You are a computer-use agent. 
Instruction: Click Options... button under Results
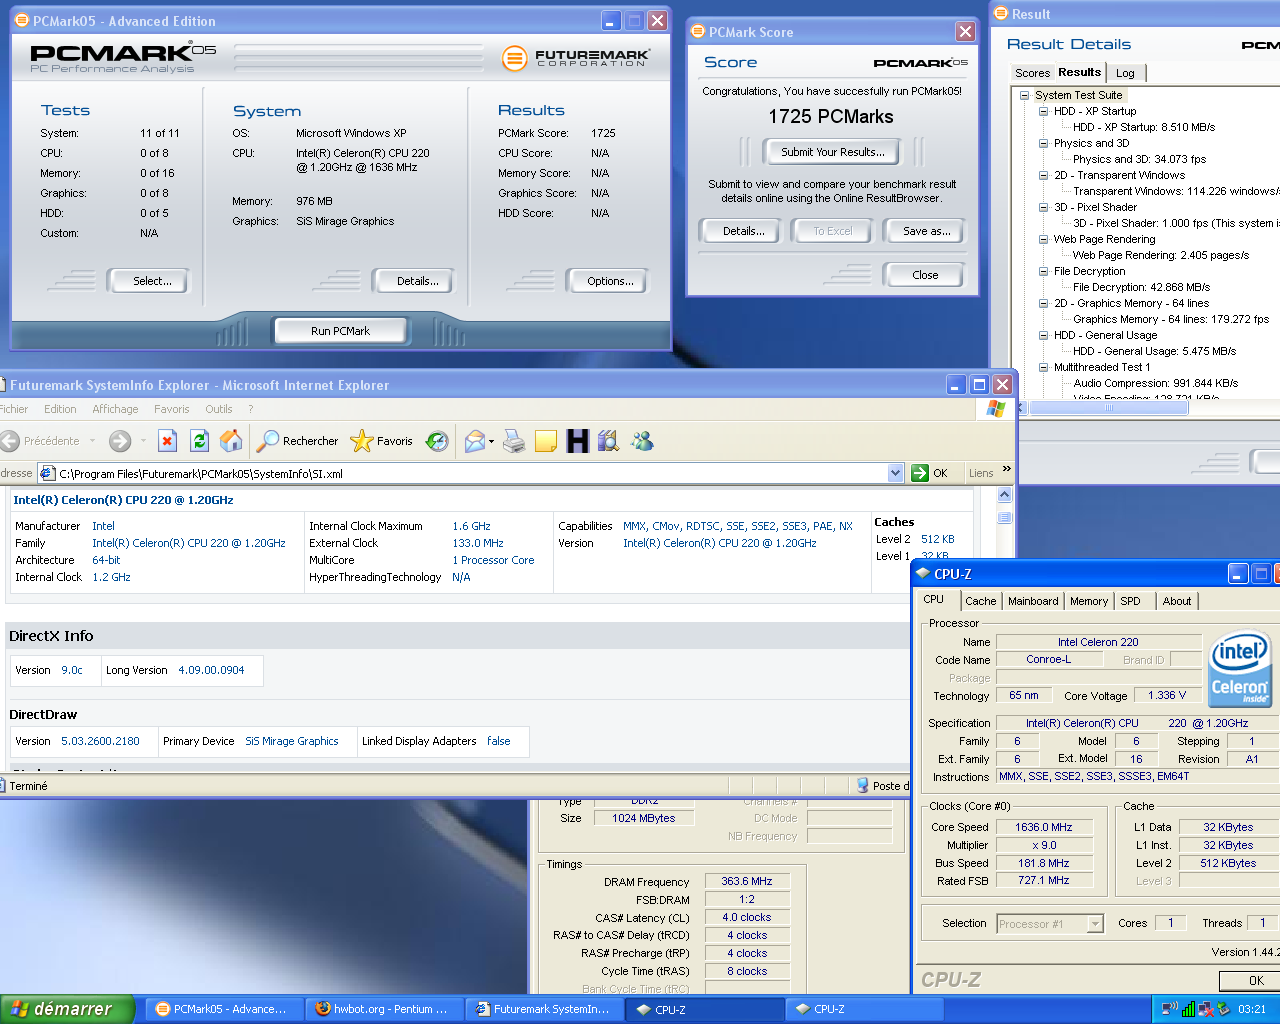[x=610, y=281]
